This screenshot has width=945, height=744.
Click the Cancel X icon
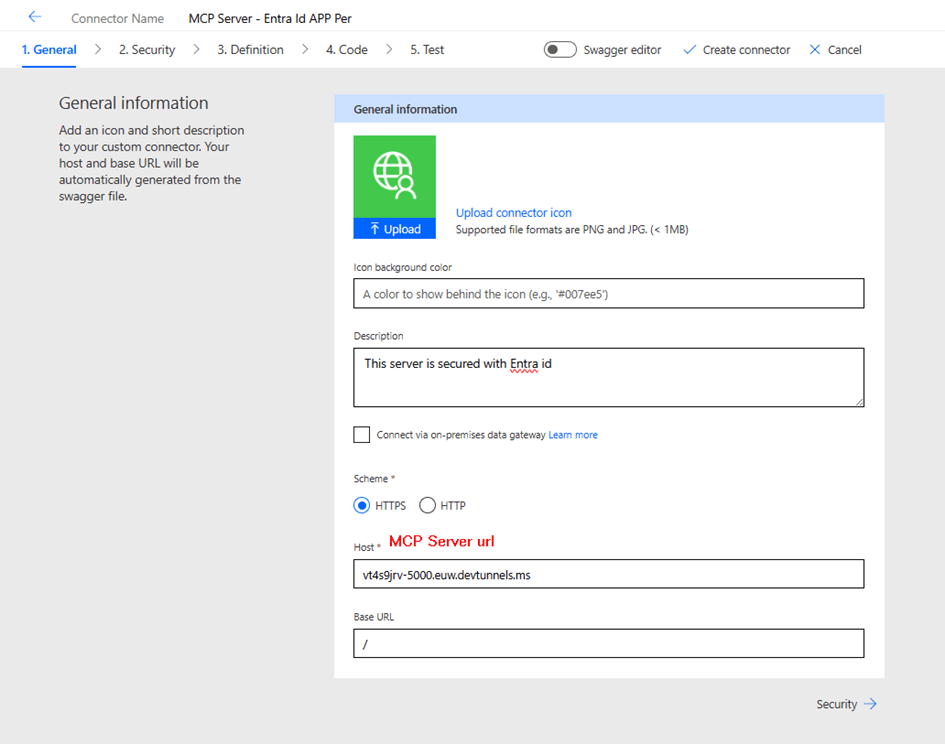[815, 50]
